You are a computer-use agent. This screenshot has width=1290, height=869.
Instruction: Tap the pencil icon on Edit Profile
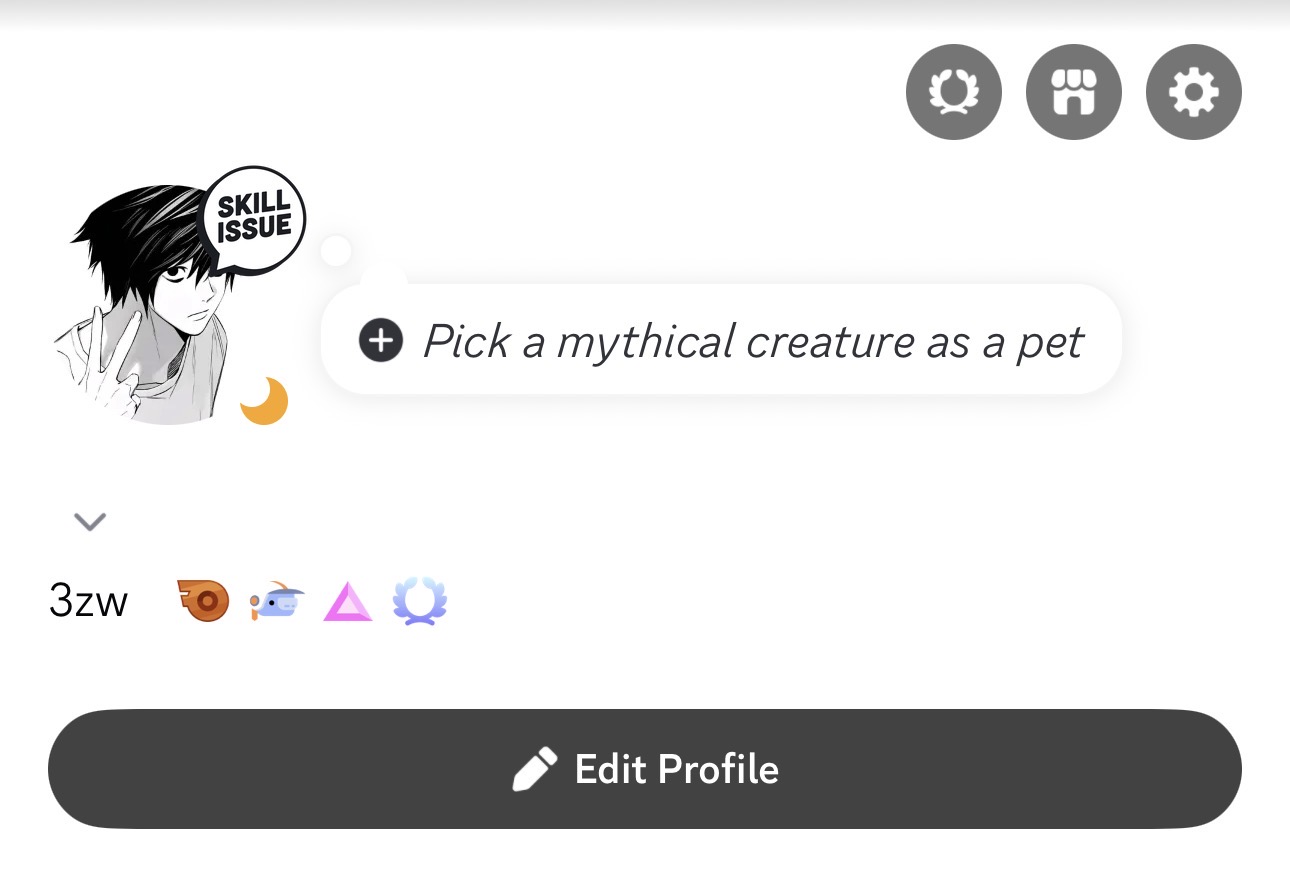[x=534, y=770]
